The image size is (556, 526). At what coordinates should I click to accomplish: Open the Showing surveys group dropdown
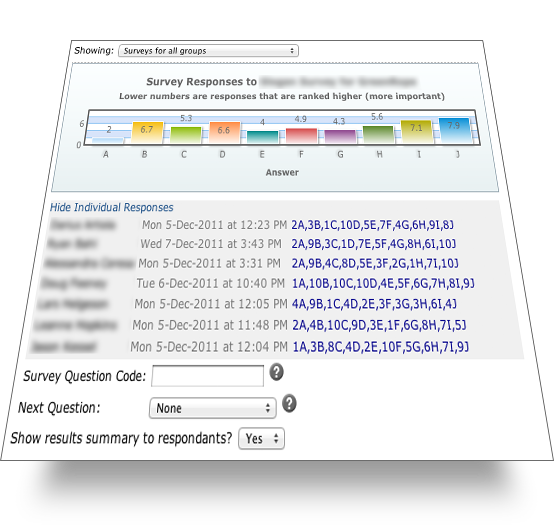(x=208, y=51)
